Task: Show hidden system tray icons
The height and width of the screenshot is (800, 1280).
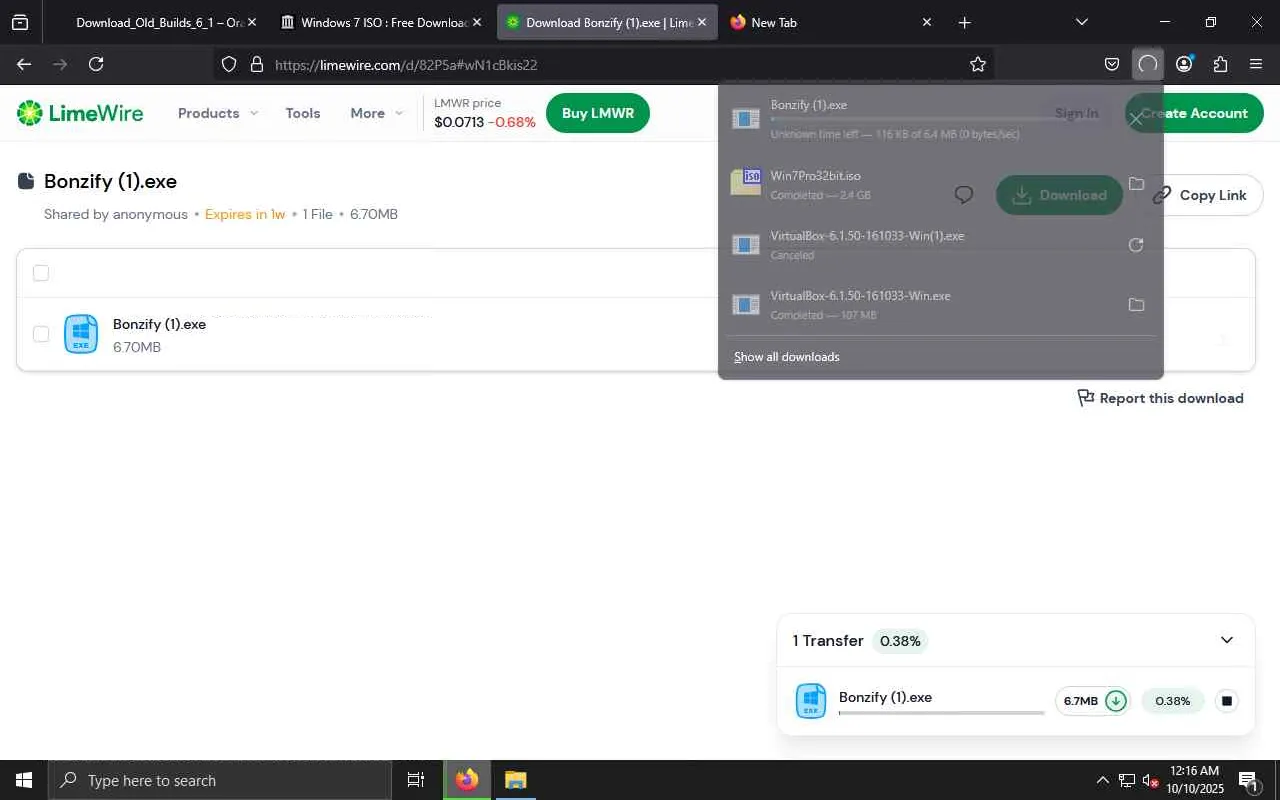Action: click(1102, 780)
